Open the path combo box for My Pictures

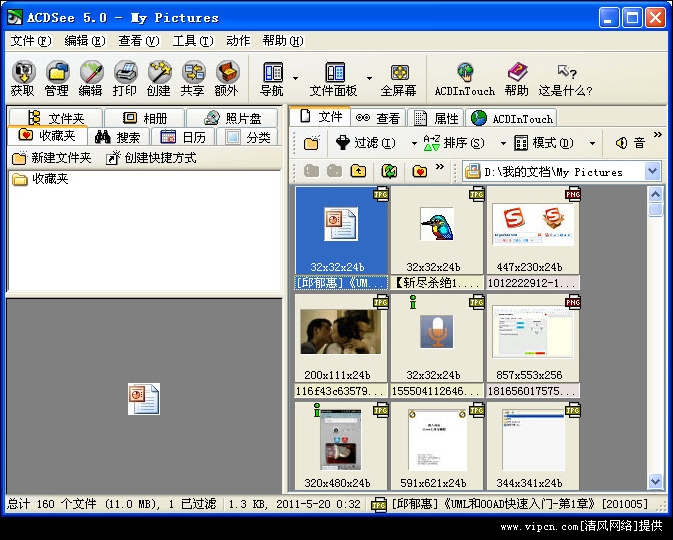(x=652, y=171)
